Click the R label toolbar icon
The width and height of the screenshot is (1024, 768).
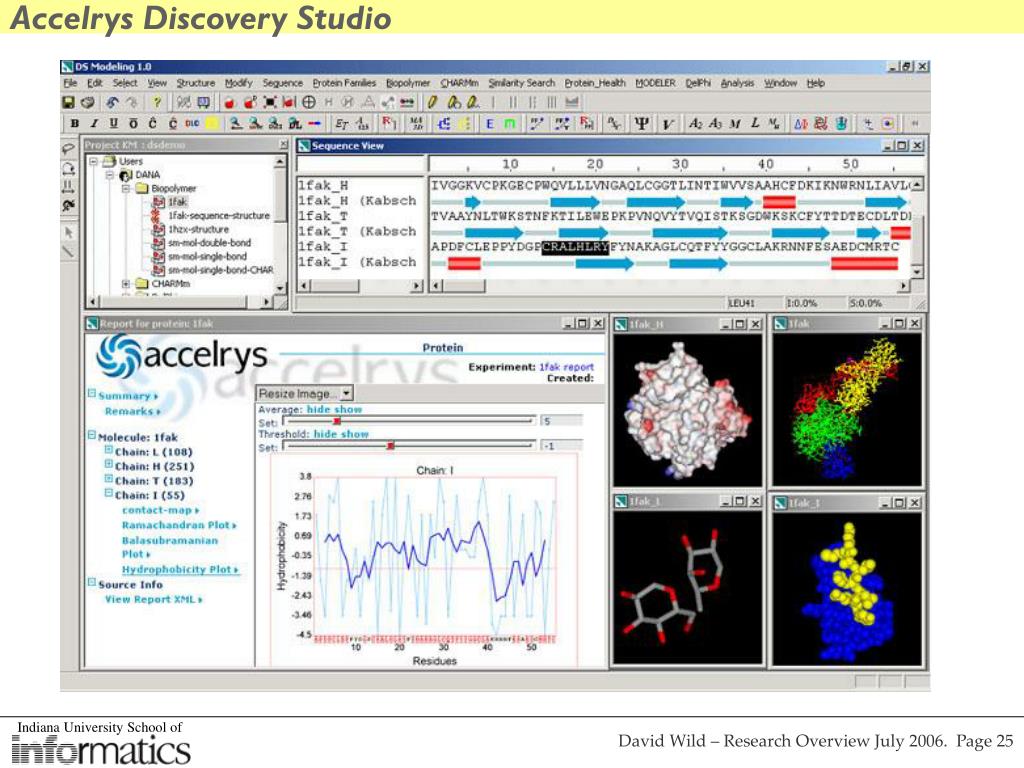389,123
